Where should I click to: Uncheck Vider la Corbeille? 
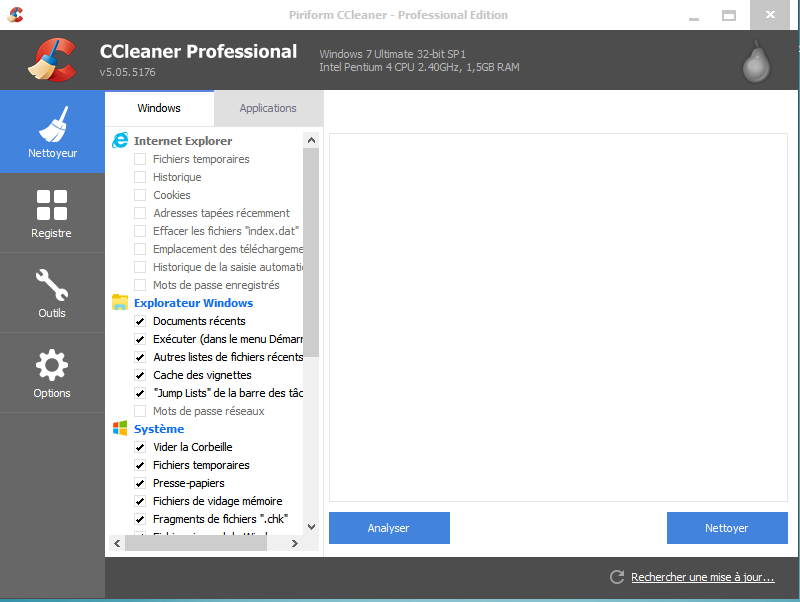[140, 447]
